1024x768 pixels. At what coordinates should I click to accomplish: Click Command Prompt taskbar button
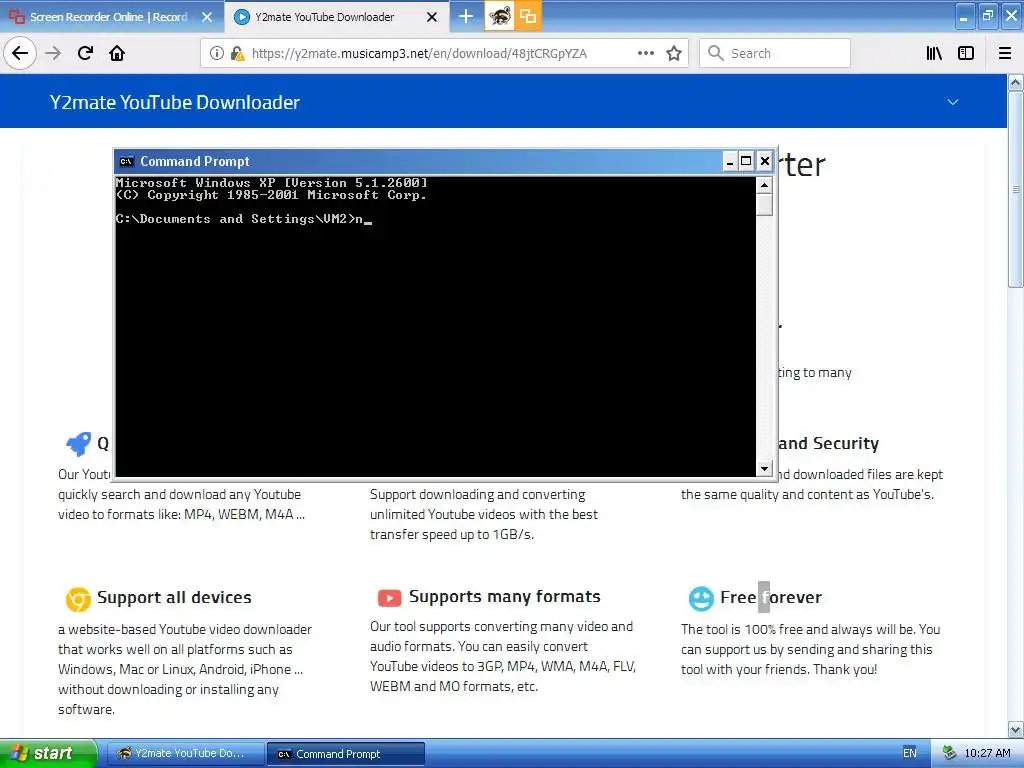(x=346, y=754)
